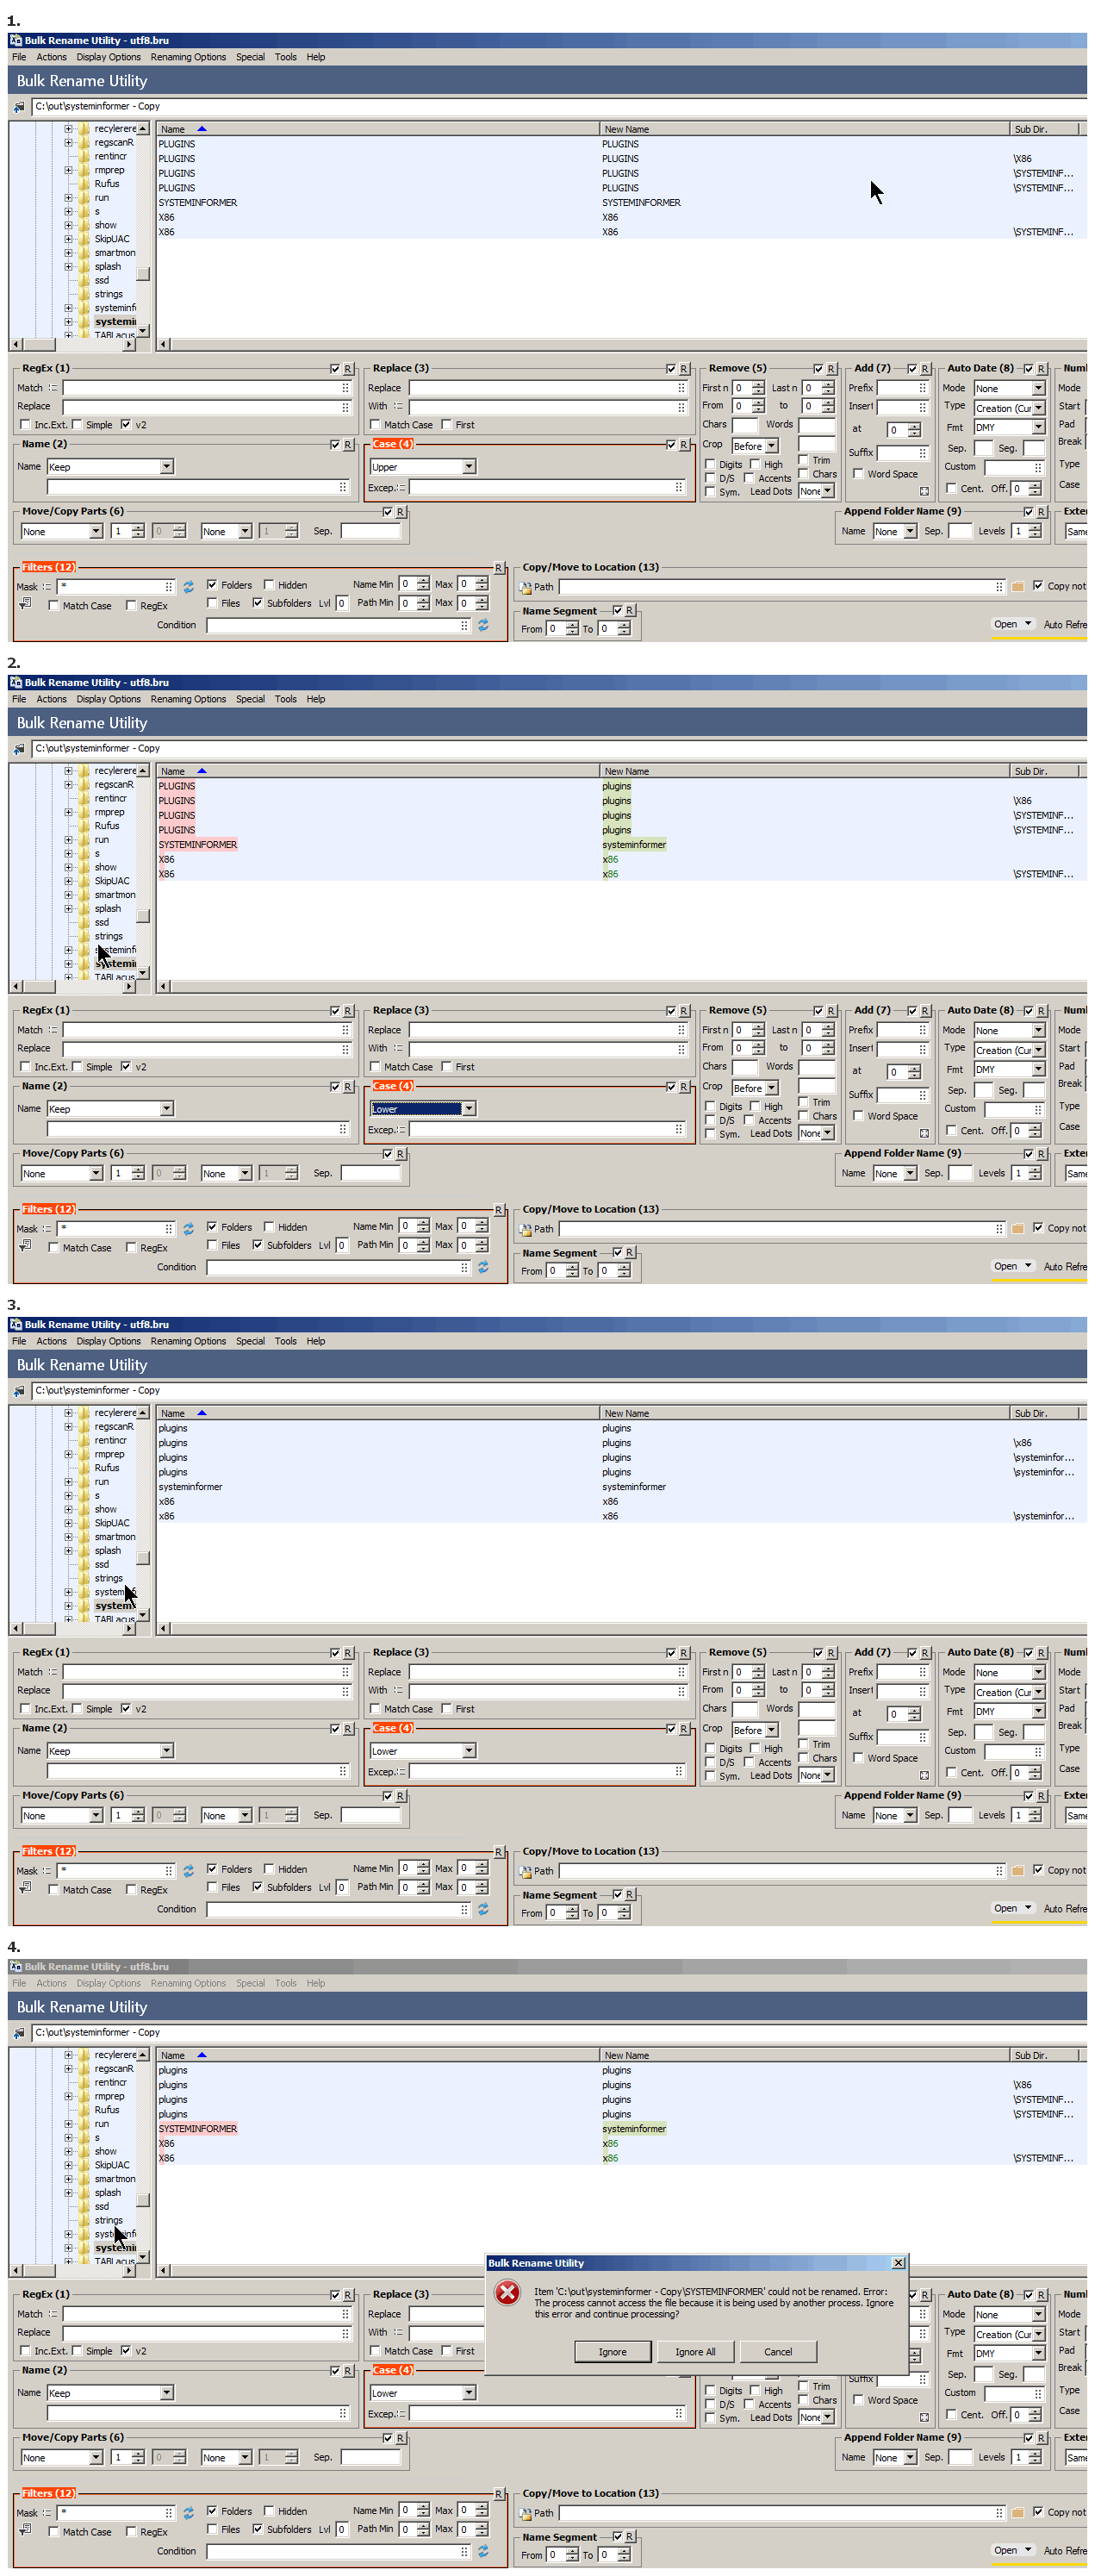Screen dimensions: 1095x2576
Task: Open Case Upper dropdown in first window
Action: (469, 467)
